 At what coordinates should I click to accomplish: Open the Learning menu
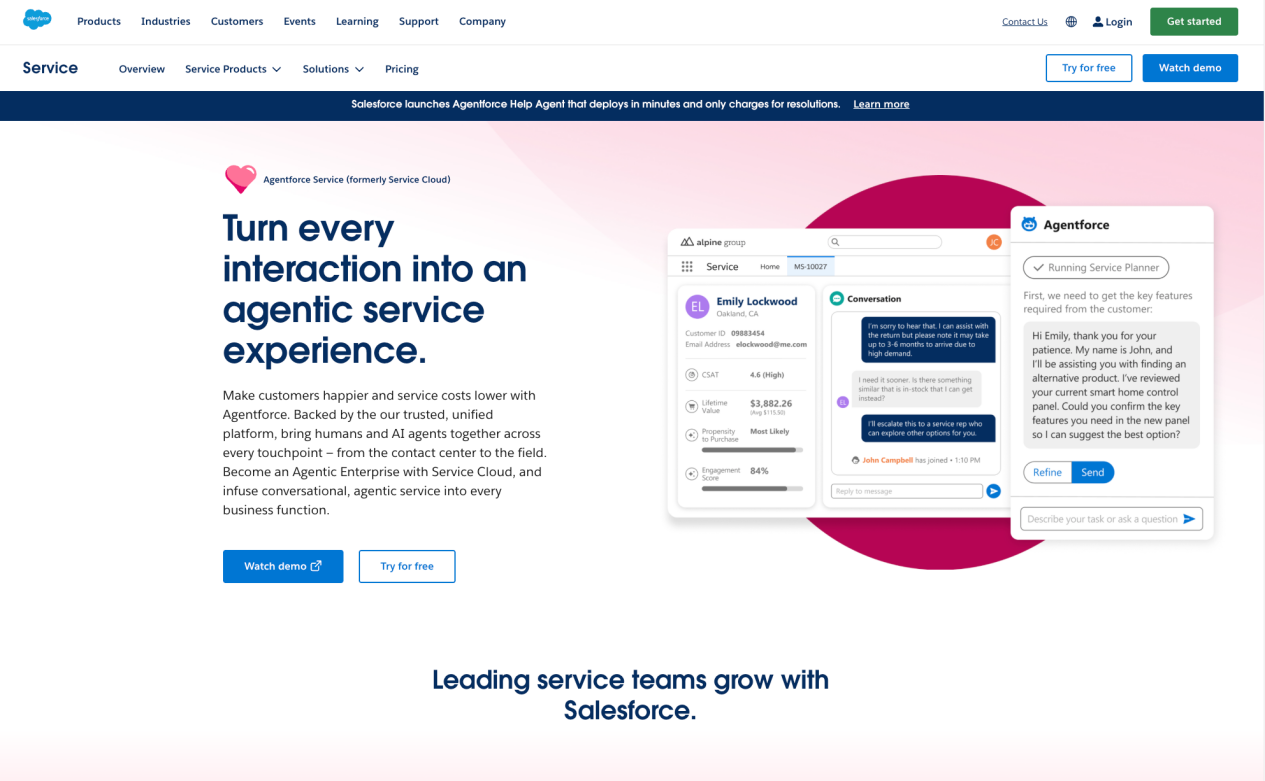[357, 21]
